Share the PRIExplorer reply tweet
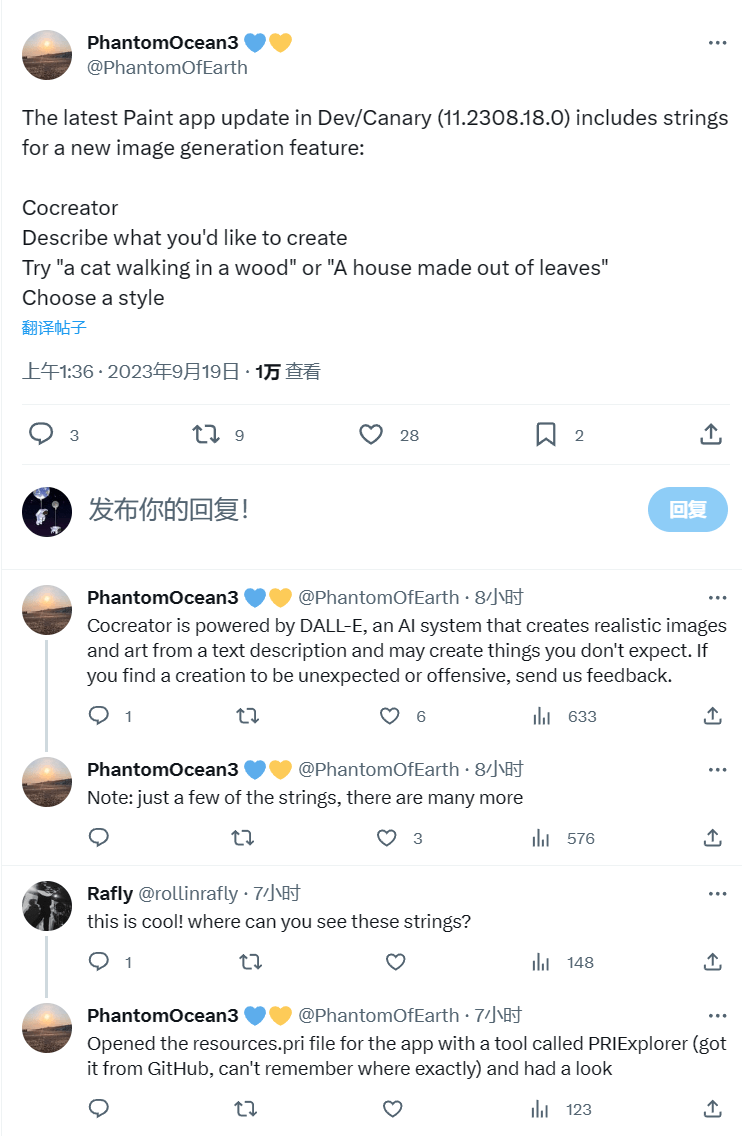742x1136 pixels. pyautogui.click(x=713, y=1108)
